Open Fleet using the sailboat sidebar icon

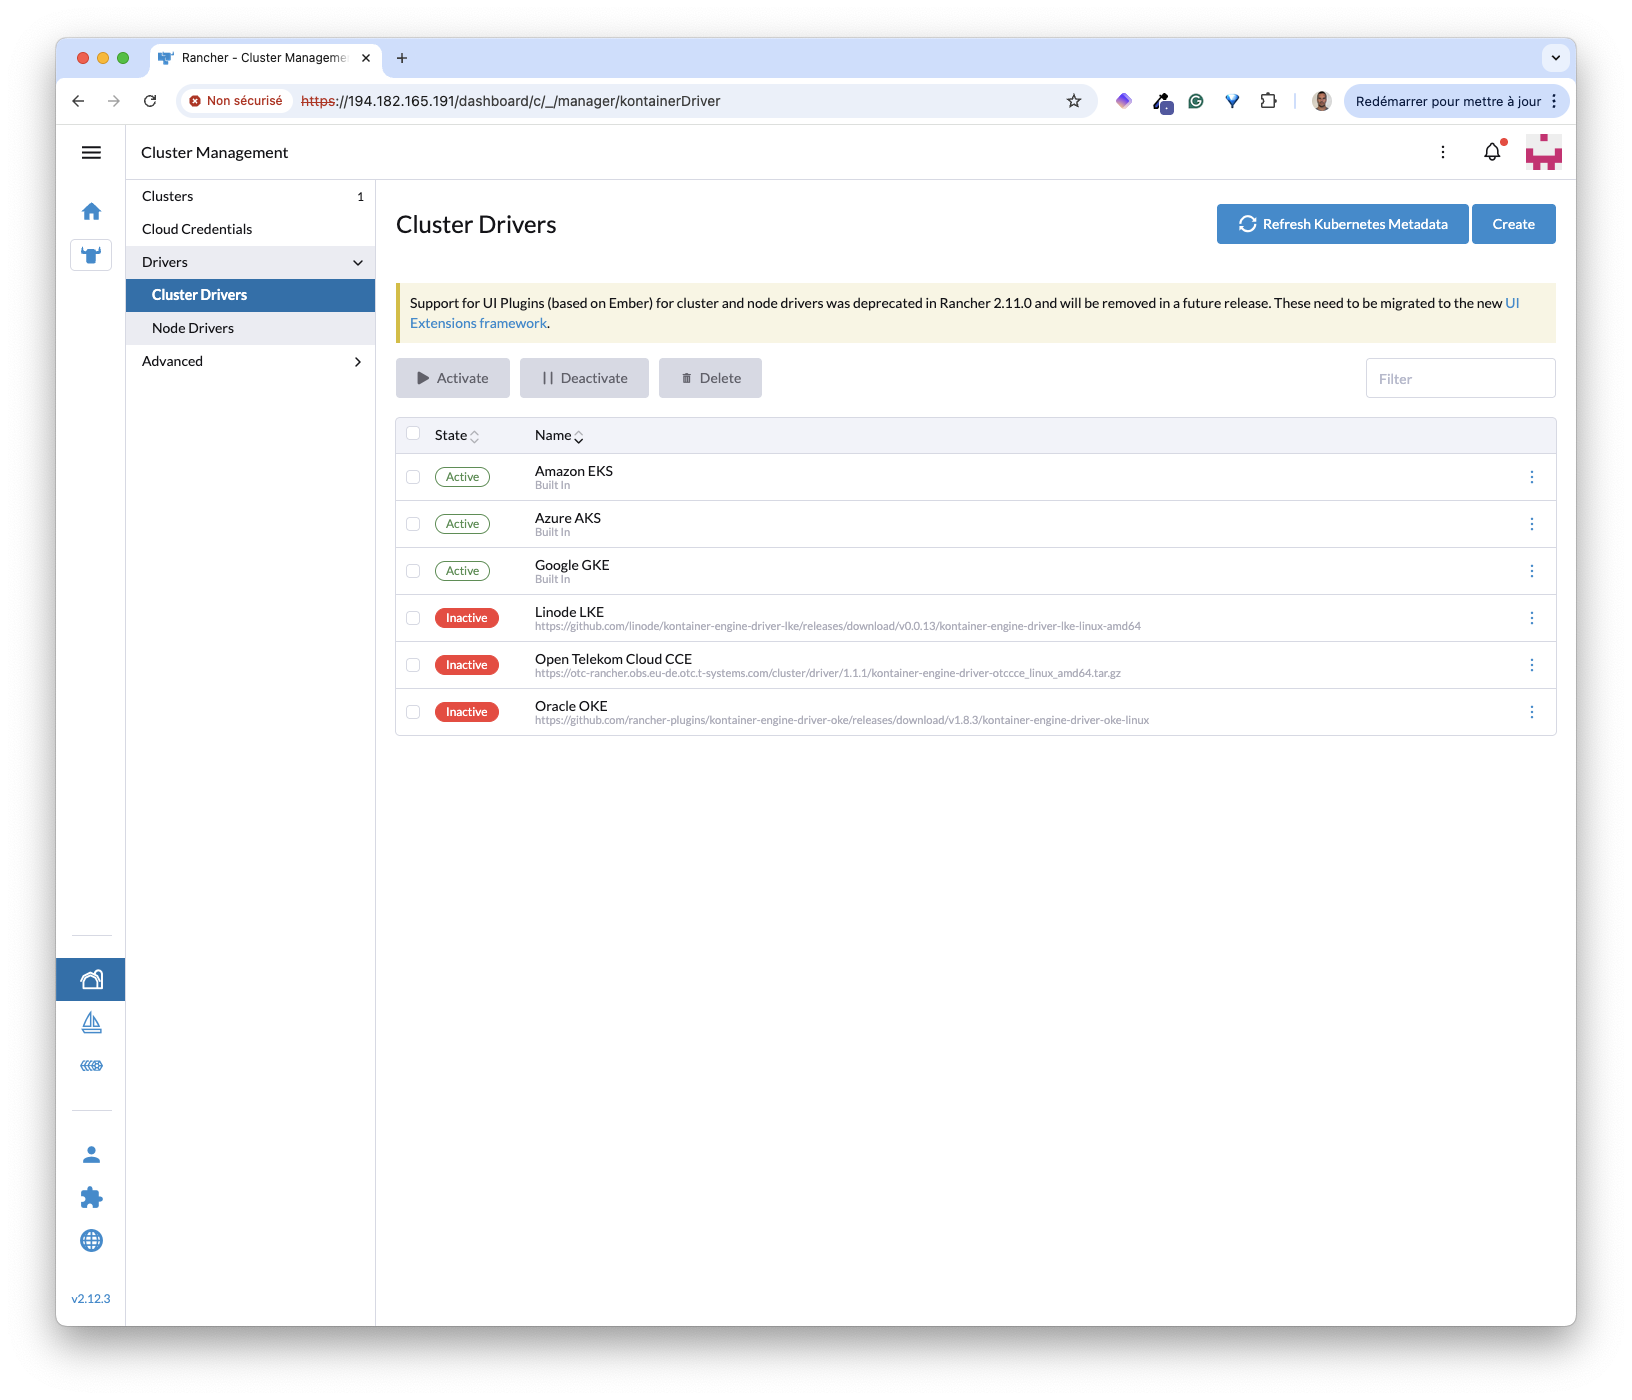click(x=91, y=1022)
